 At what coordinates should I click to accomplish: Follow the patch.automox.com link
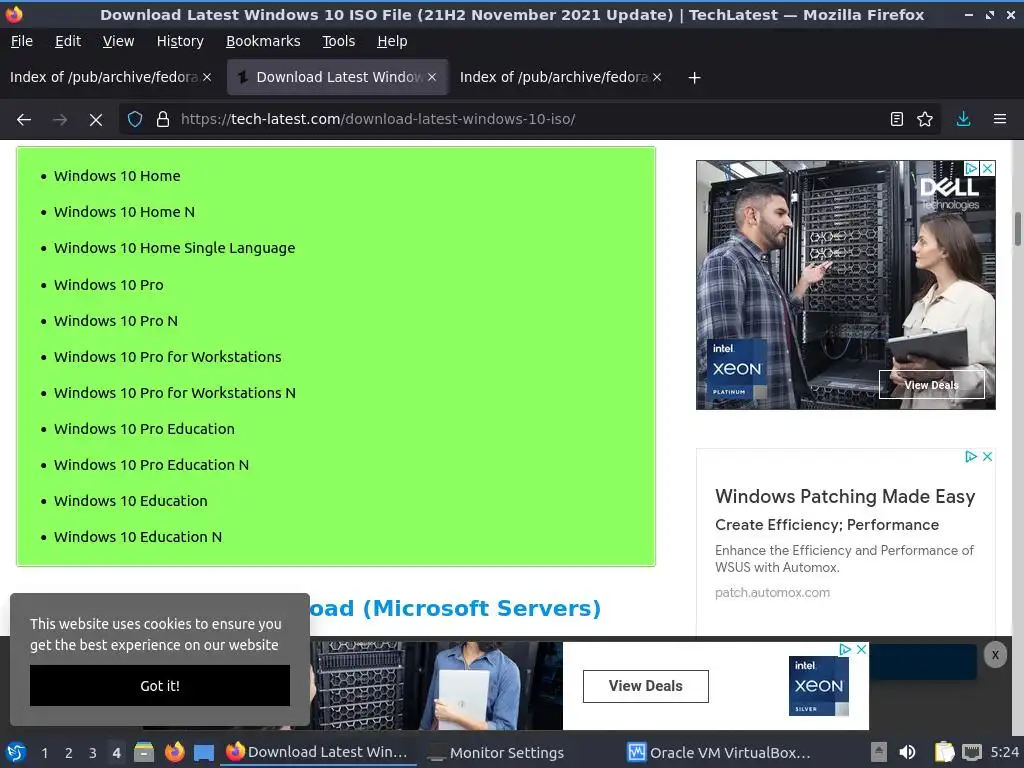point(772,593)
